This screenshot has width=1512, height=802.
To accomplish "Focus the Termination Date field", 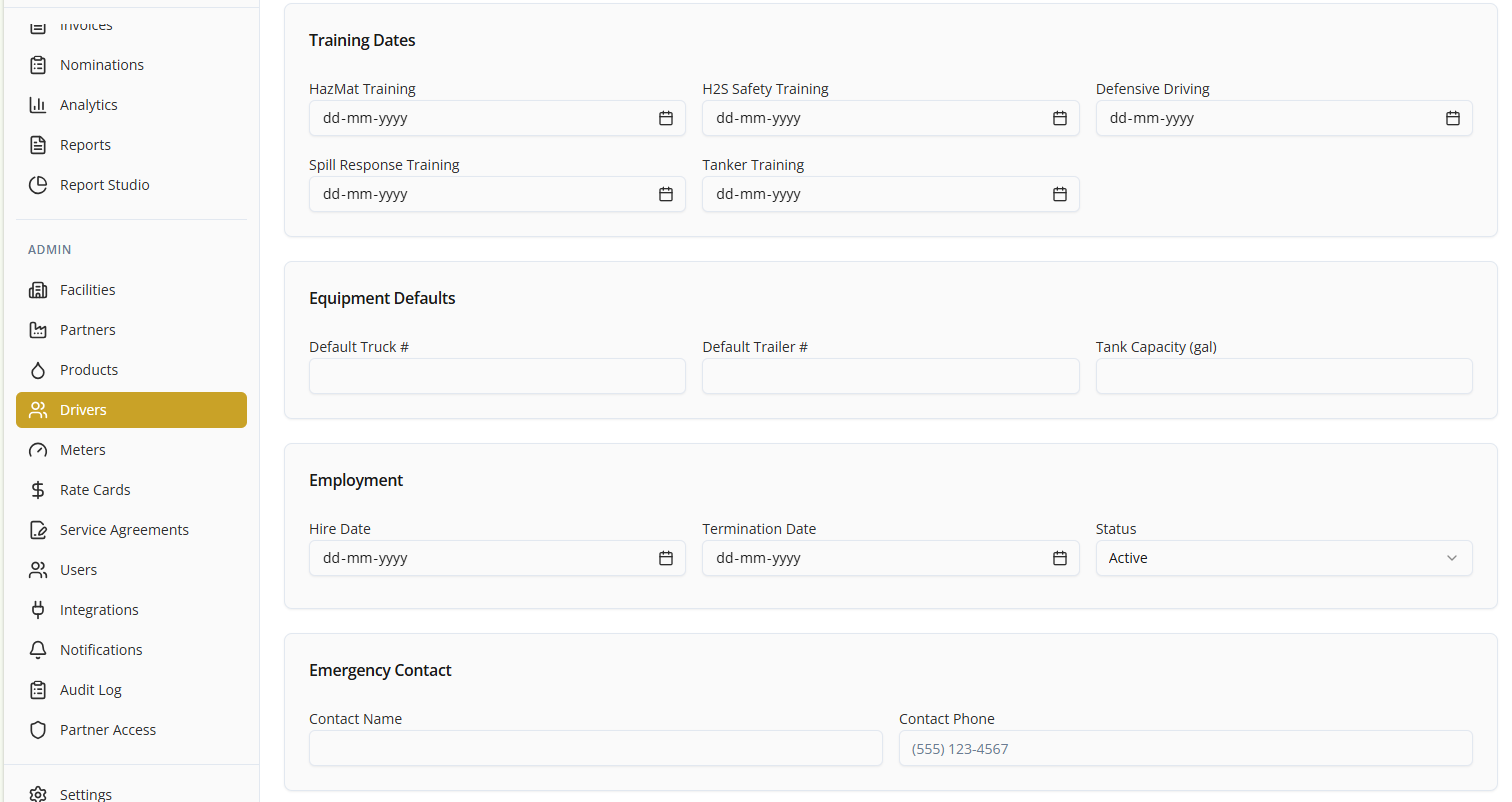I will (890, 558).
